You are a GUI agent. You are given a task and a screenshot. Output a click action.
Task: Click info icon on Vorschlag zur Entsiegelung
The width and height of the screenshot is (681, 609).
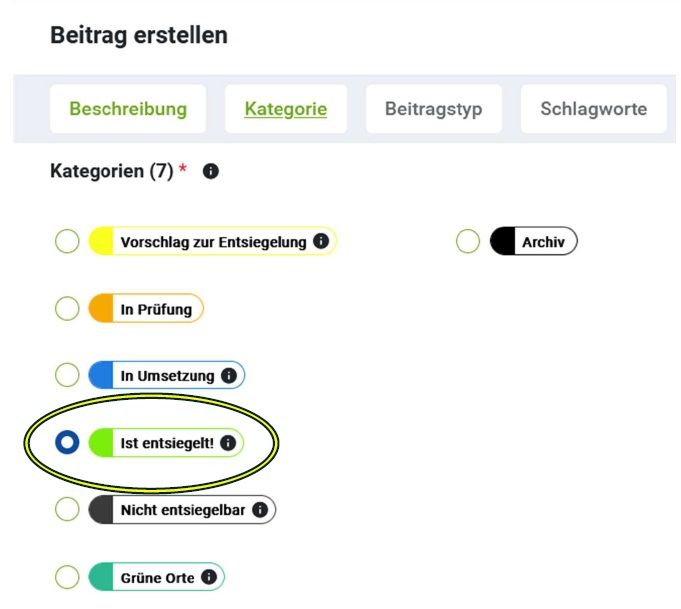click(x=320, y=241)
